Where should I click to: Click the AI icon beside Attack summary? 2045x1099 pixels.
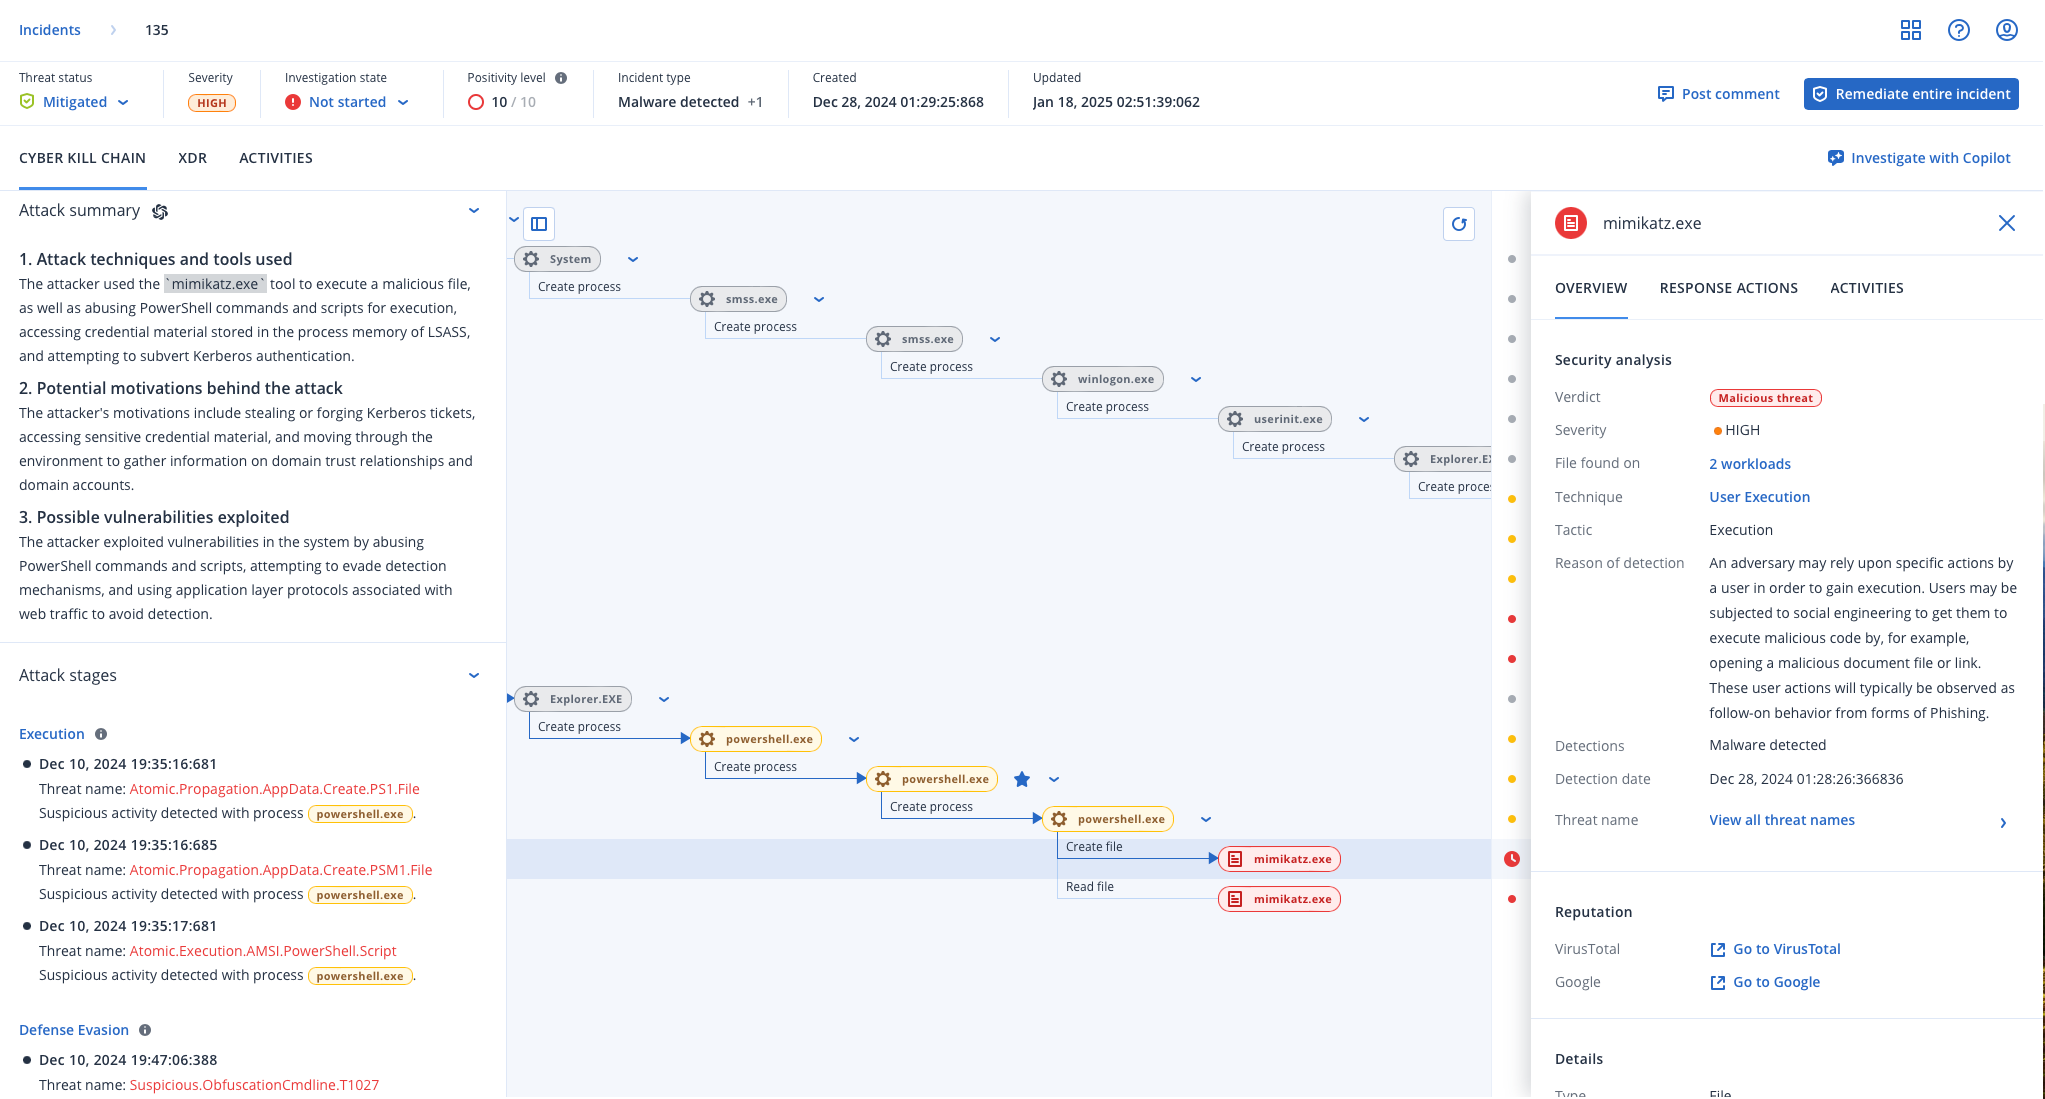(160, 211)
